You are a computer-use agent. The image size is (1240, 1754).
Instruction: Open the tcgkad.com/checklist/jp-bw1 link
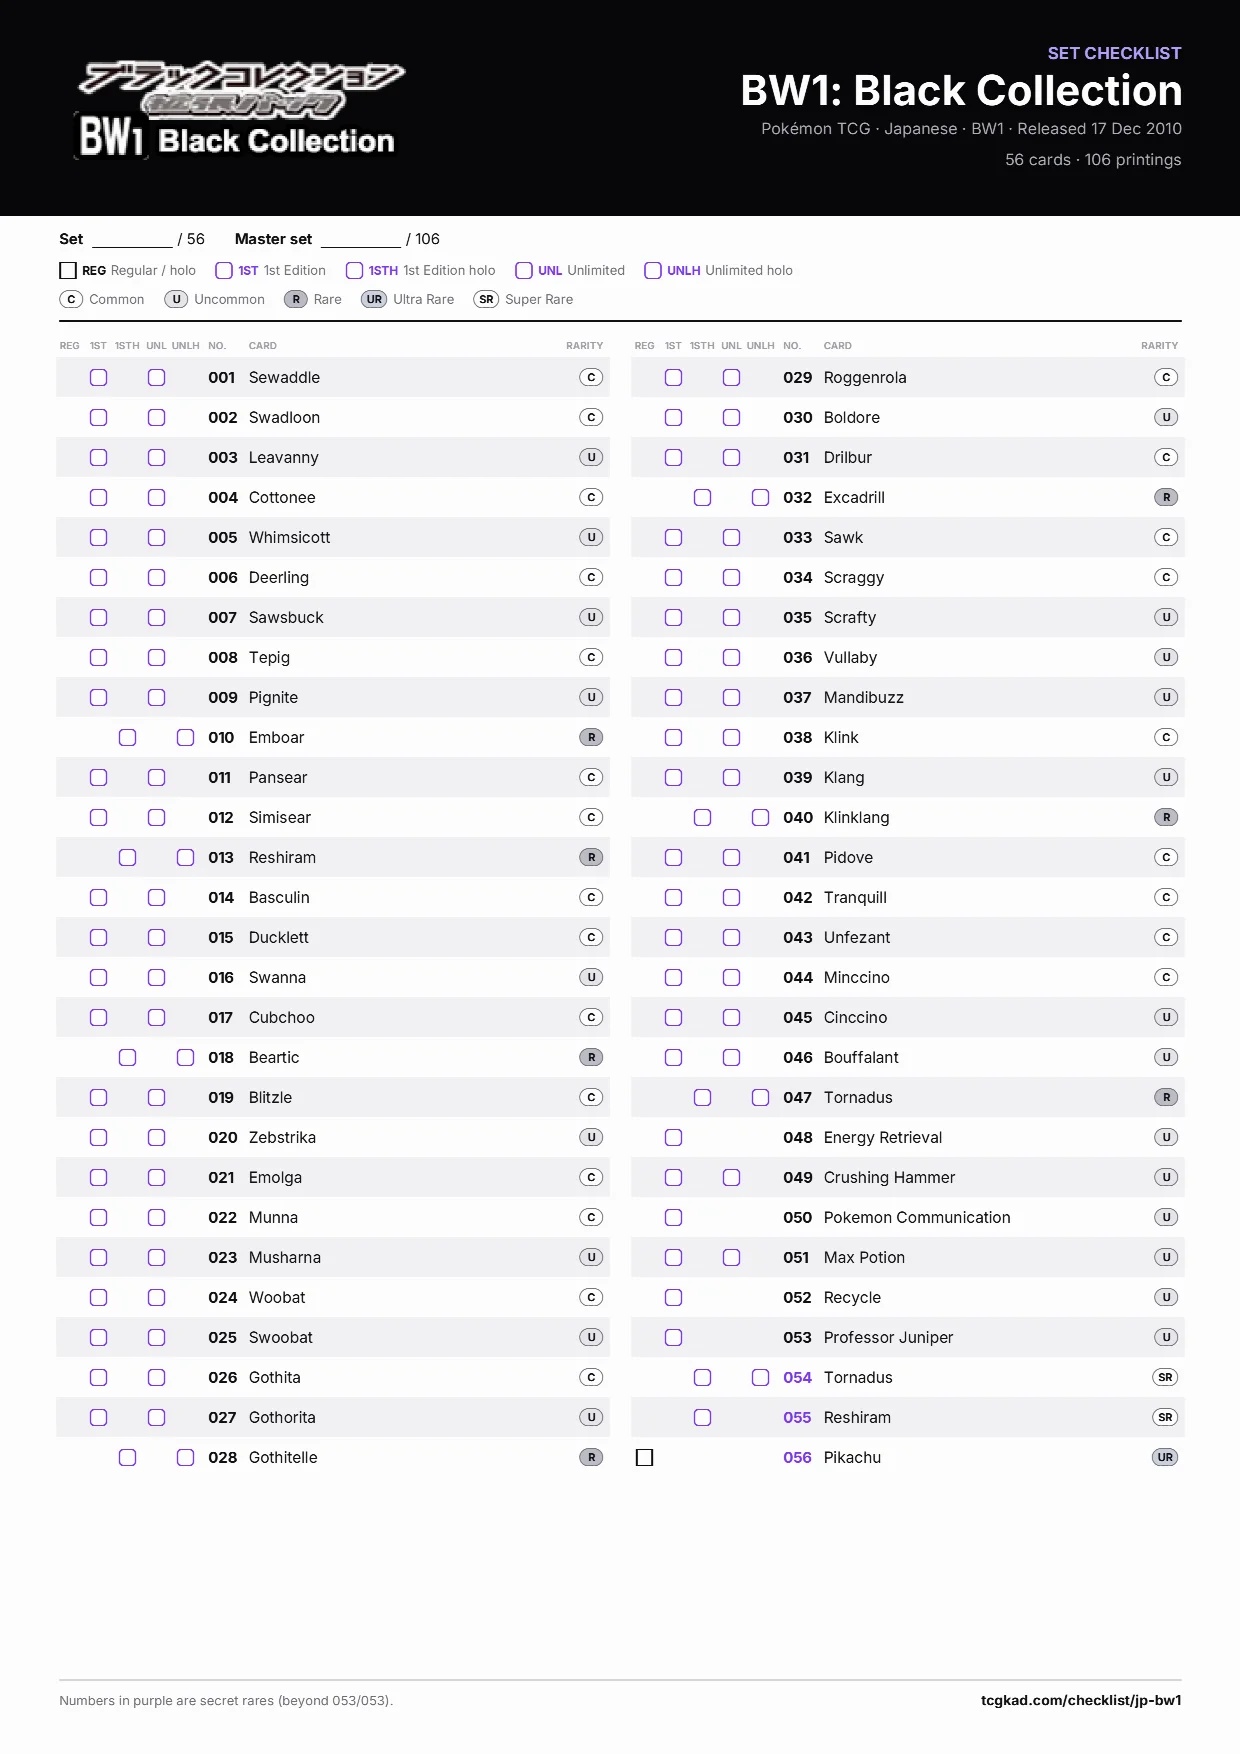point(1081,1700)
